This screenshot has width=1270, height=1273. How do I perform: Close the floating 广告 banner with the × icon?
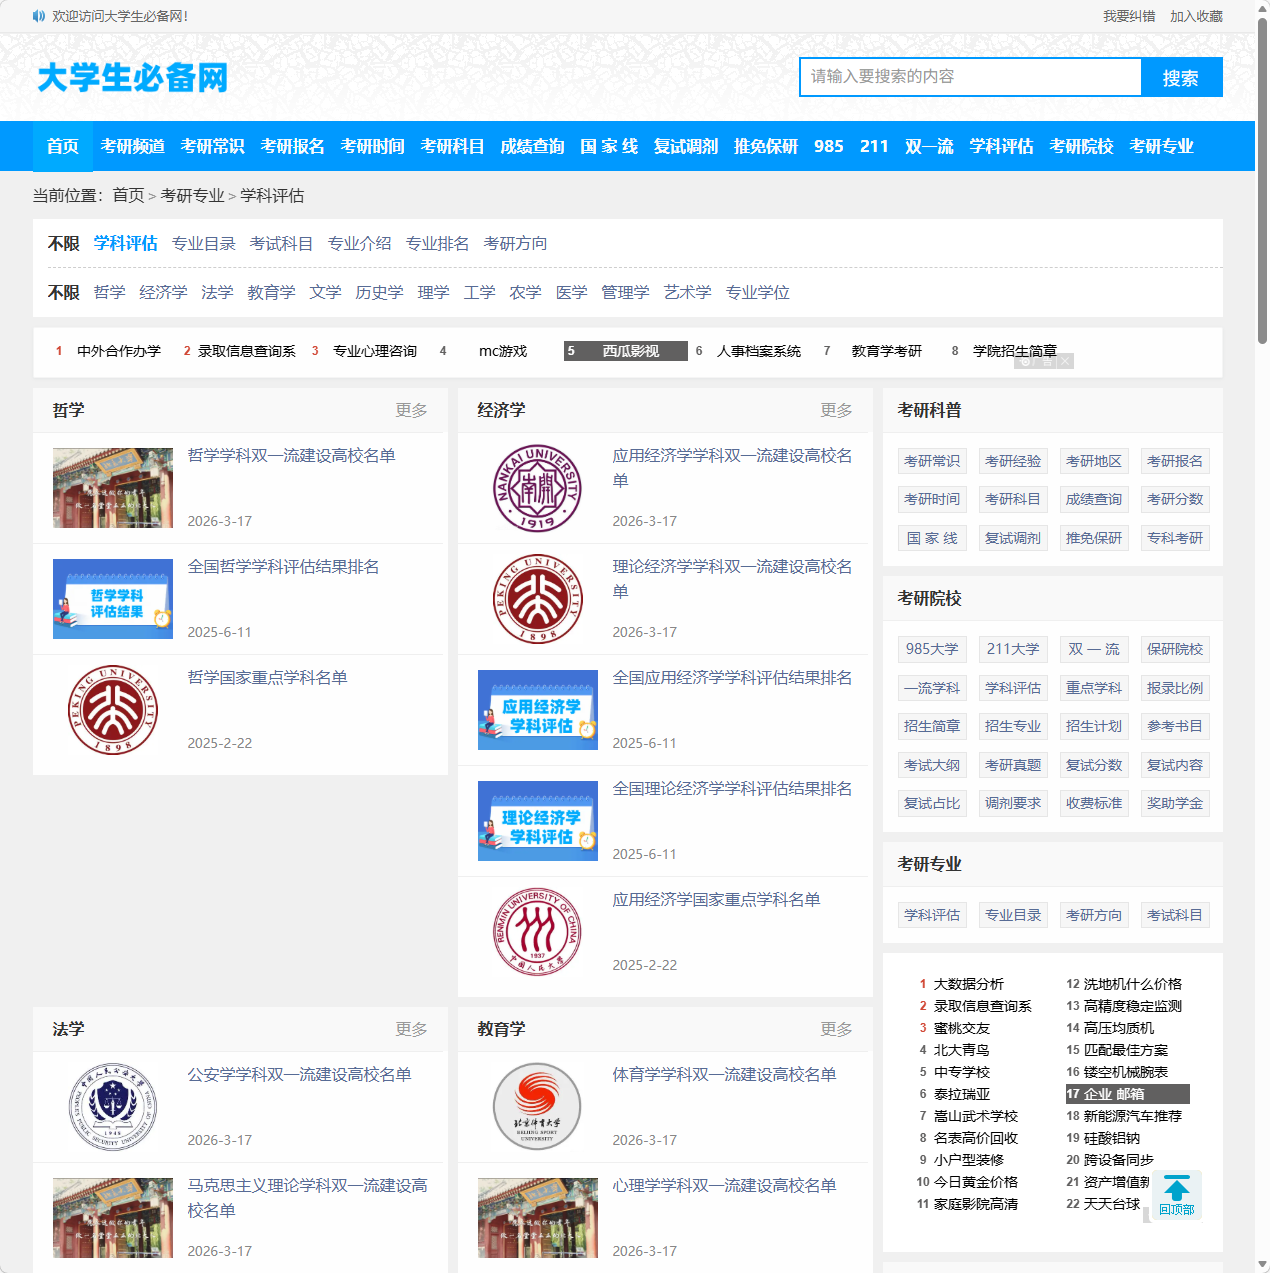[1065, 361]
